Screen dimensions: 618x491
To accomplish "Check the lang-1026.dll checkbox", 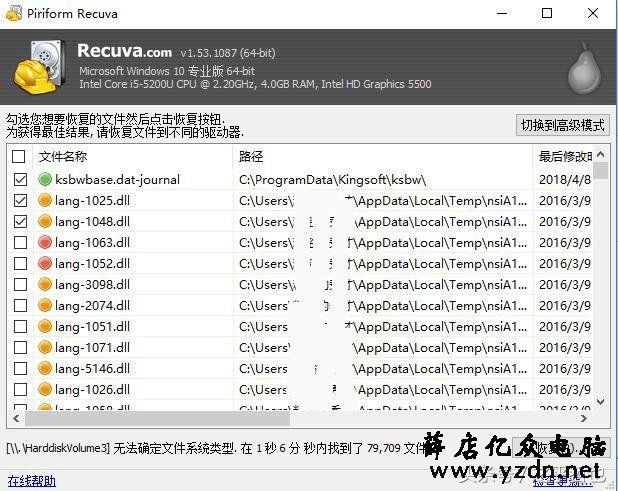I will point(20,389).
